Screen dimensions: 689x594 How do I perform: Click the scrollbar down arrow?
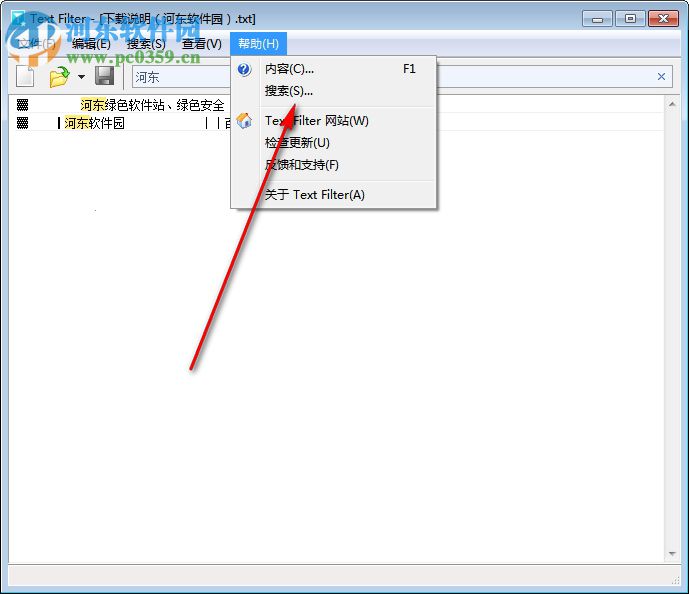(672, 554)
